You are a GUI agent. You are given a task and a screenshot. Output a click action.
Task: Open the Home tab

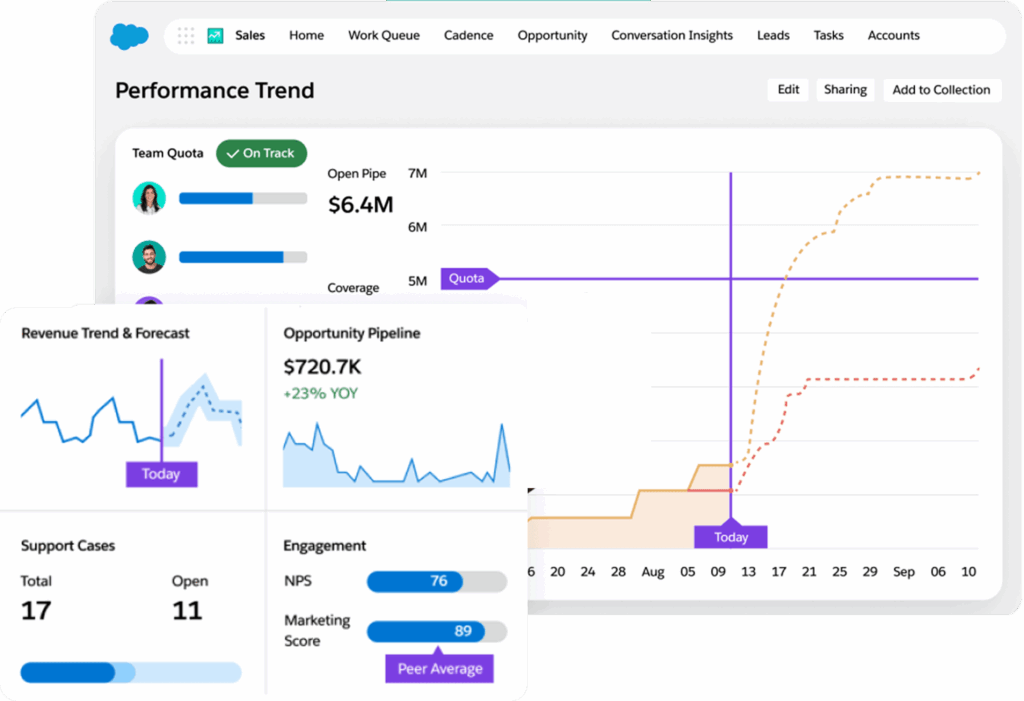click(306, 35)
